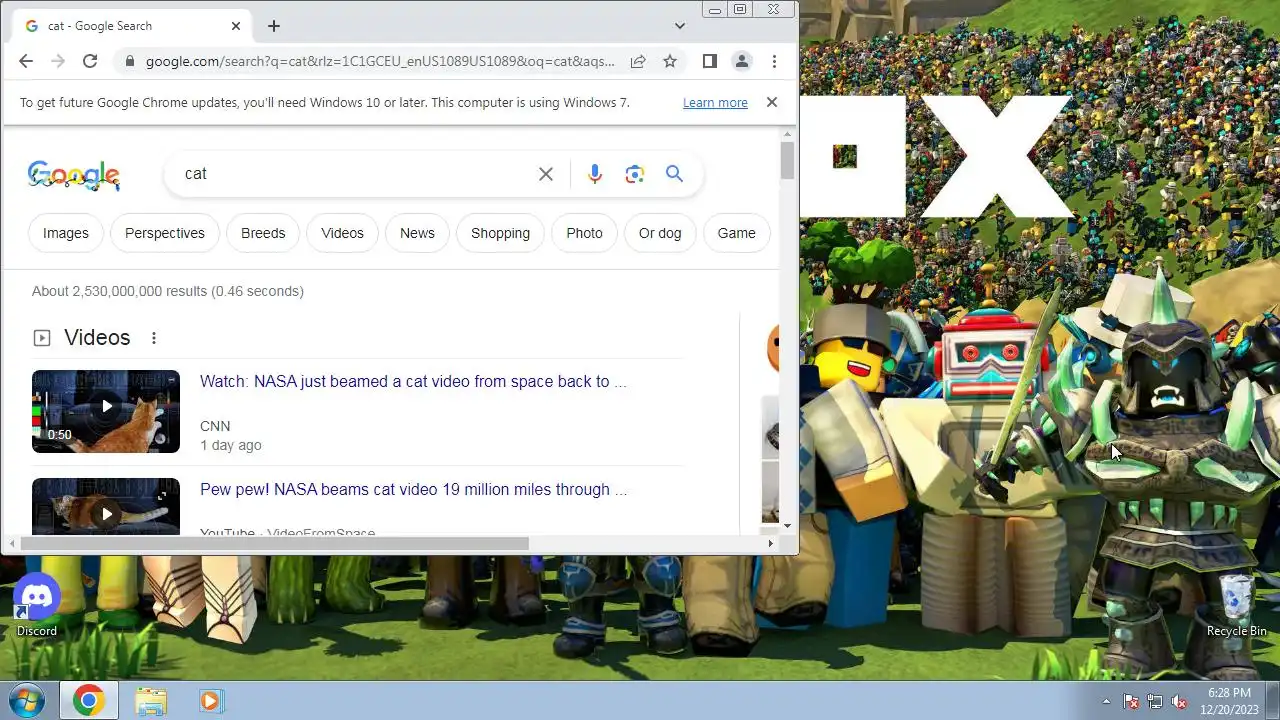Play the CNN video thumbnail 0:50
The width and height of the screenshot is (1280, 720).
106,412
